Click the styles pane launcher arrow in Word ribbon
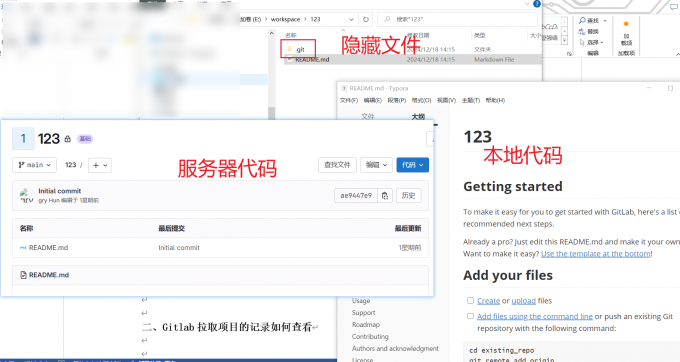This screenshot has height=362, width=680. point(569,54)
